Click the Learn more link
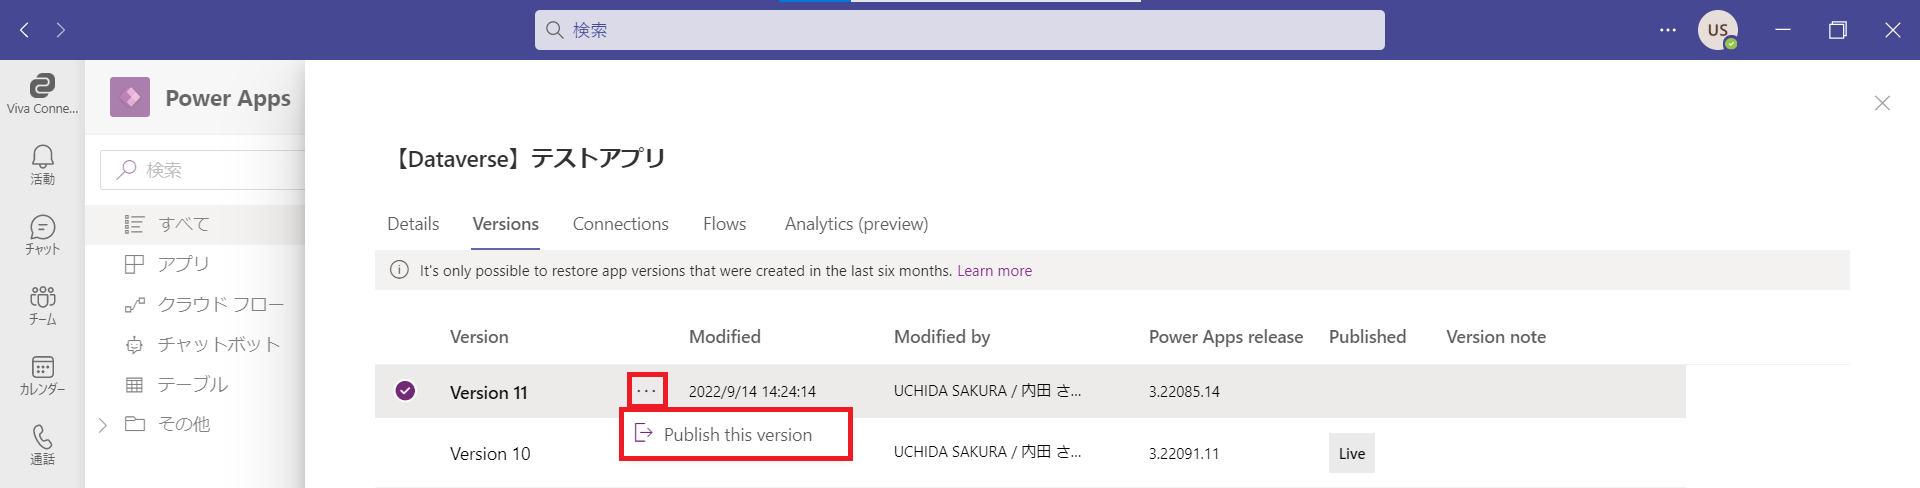 click(994, 271)
